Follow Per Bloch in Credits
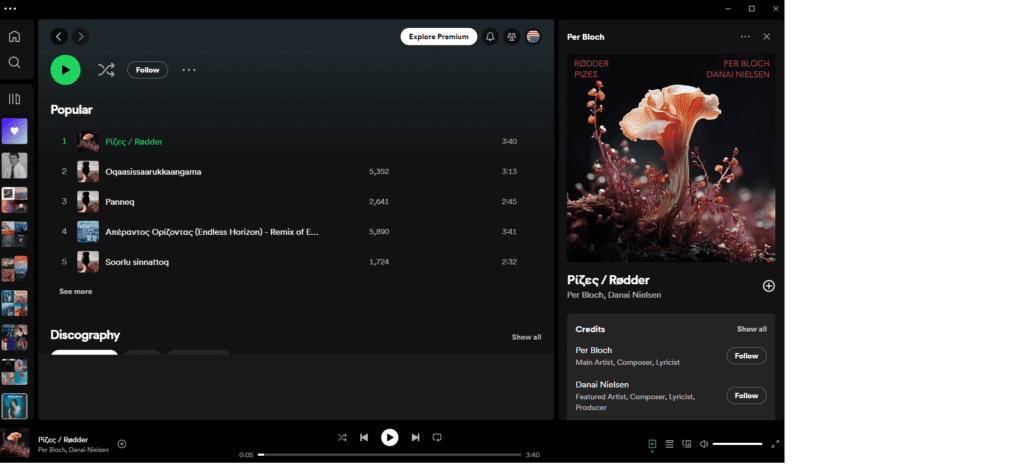Viewport: 1024px width, 467px height. [746, 356]
